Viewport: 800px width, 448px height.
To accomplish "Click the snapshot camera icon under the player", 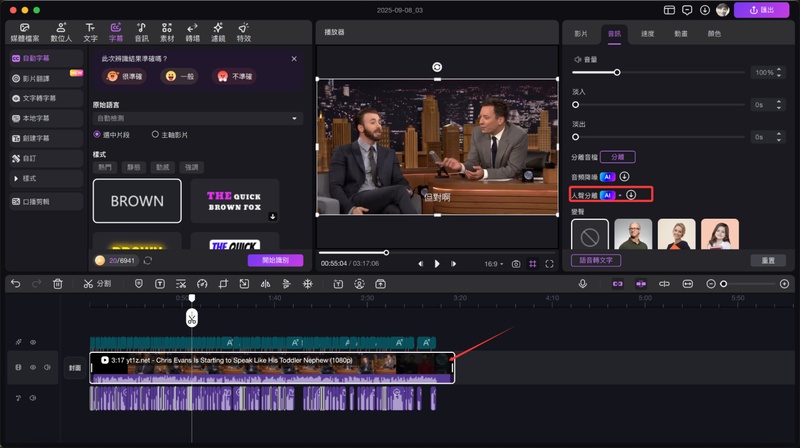I will click(x=516, y=264).
